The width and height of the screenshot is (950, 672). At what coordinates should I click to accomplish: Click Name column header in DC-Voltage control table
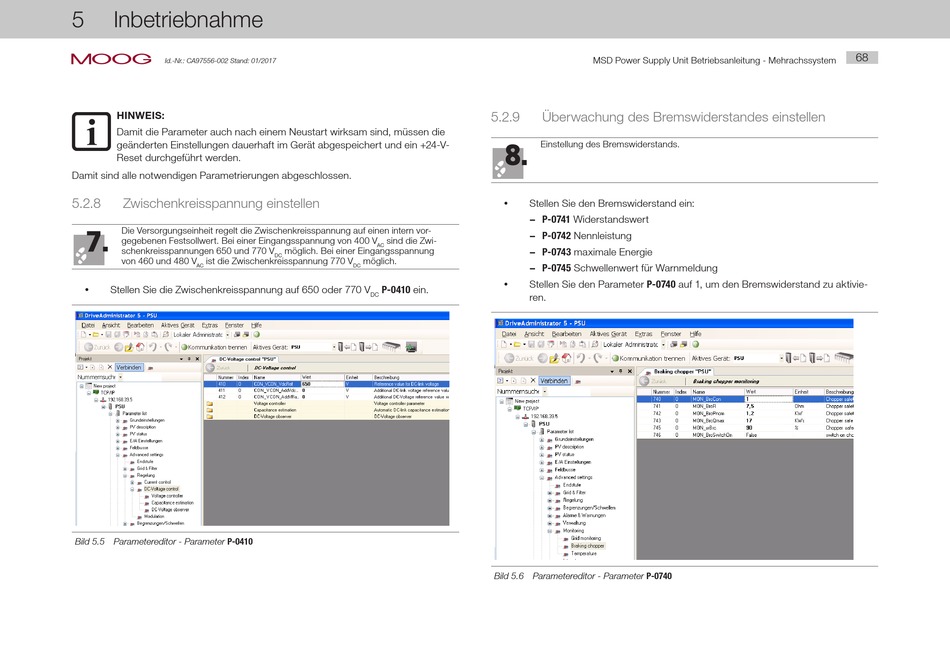click(x=276, y=377)
